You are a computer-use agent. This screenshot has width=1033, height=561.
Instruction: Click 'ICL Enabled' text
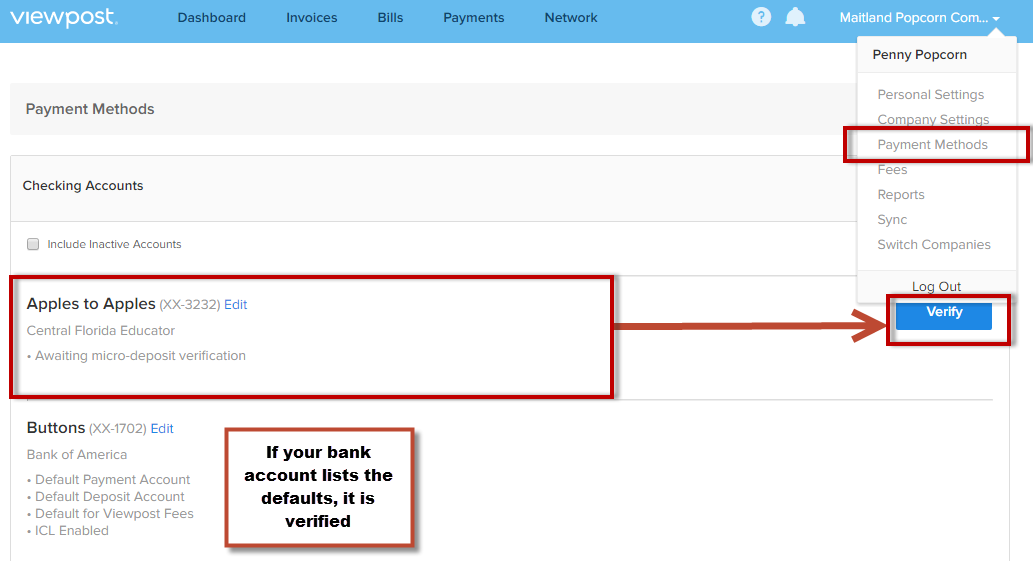pyautogui.click(x=71, y=531)
